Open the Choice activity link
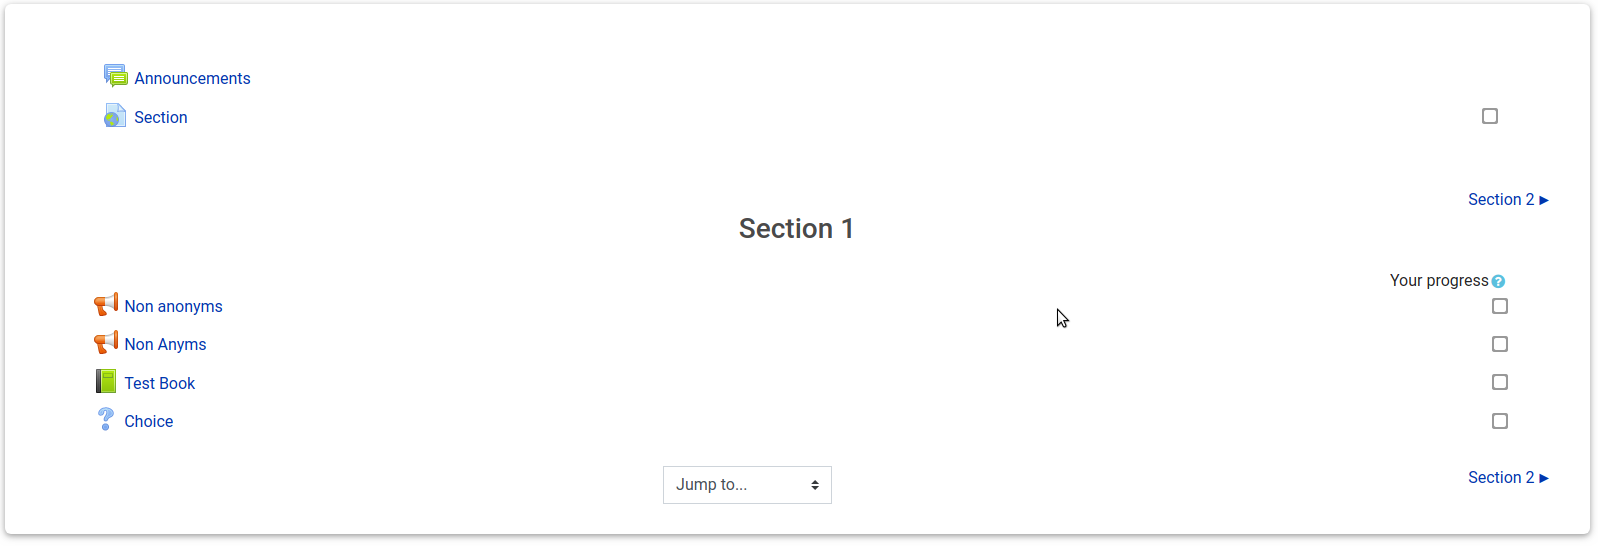This screenshot has height=546, width=1598. [x=148, y=421]
